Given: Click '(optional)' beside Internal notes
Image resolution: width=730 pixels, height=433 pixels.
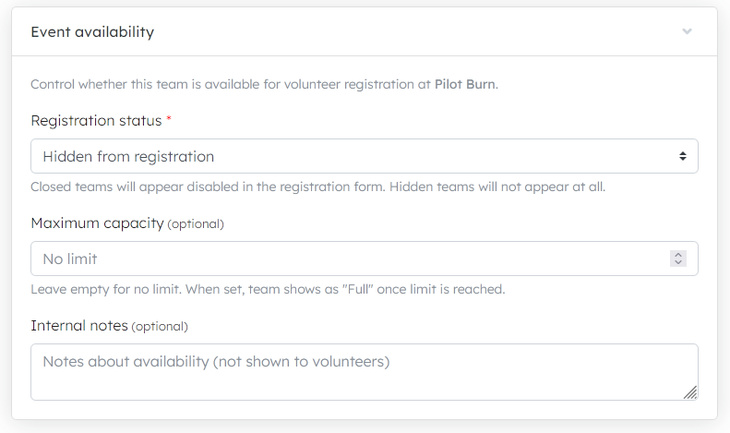Looking at the screenshot, I should click(160, 327).
